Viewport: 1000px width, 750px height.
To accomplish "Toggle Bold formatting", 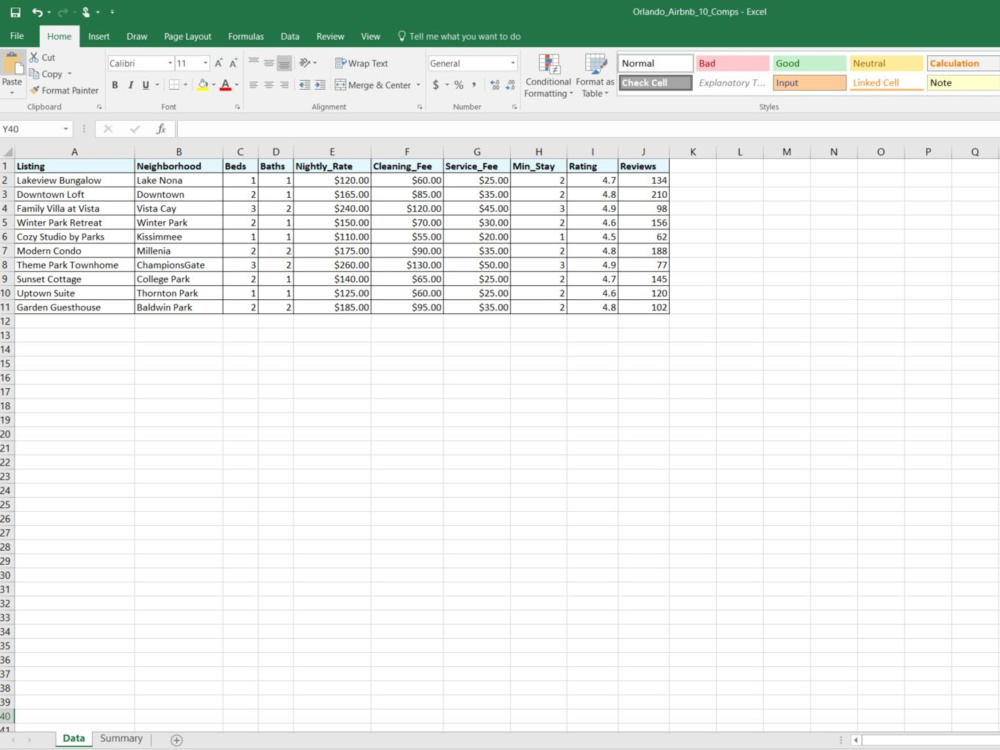I will 115,85.
